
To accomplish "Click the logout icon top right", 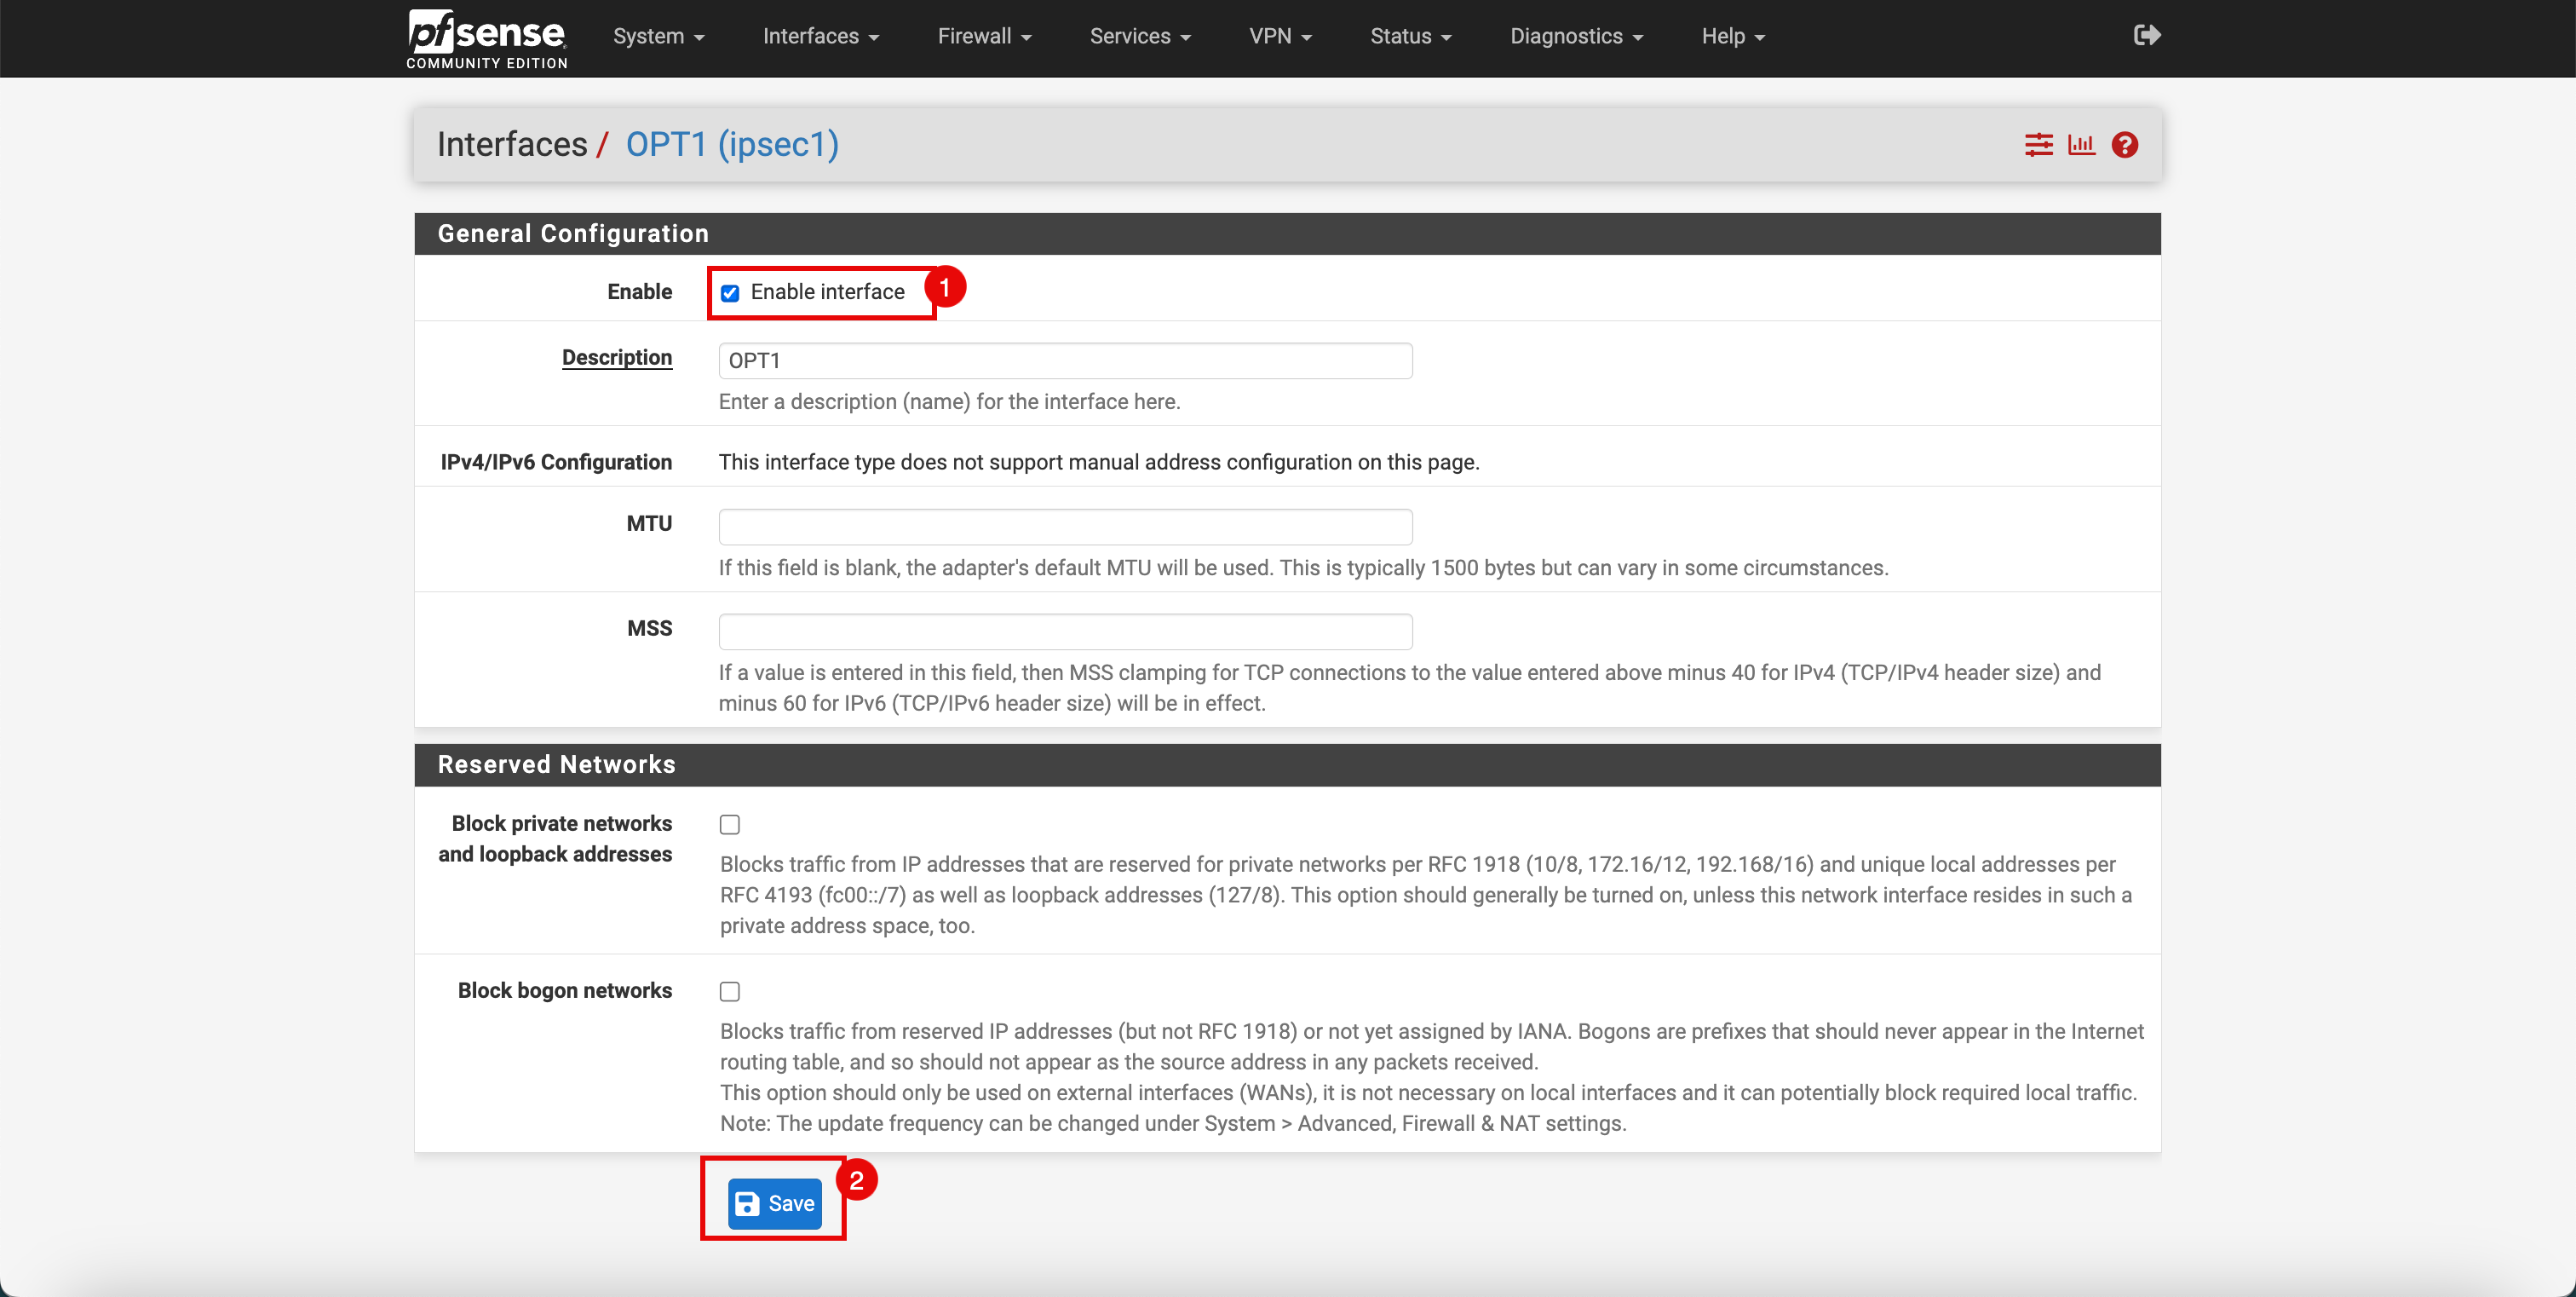I will click(2148, 35).
